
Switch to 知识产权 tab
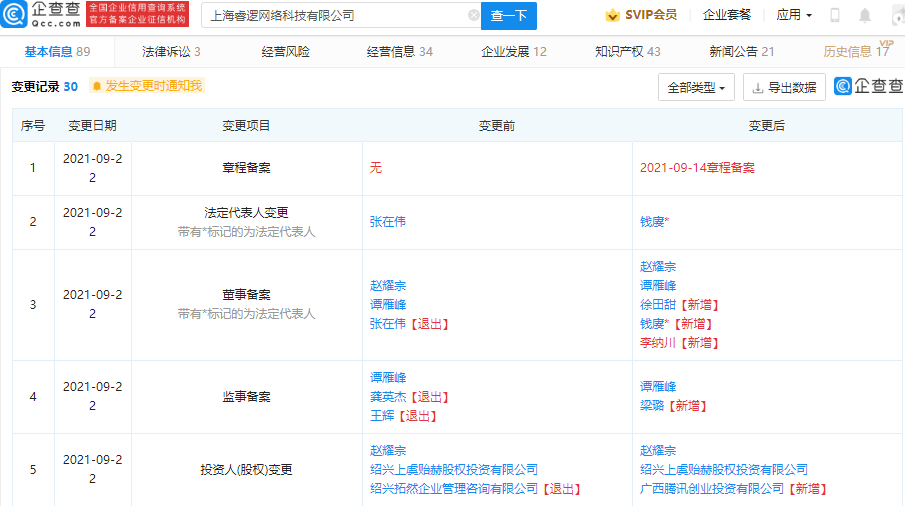pos(627,51)
